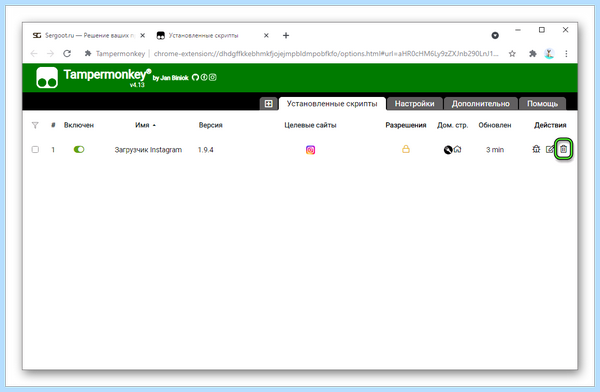Viewport: 600px width, 392px height.
Task: Close the Sergoot.ru browser tab
Action: click(142, 36)
